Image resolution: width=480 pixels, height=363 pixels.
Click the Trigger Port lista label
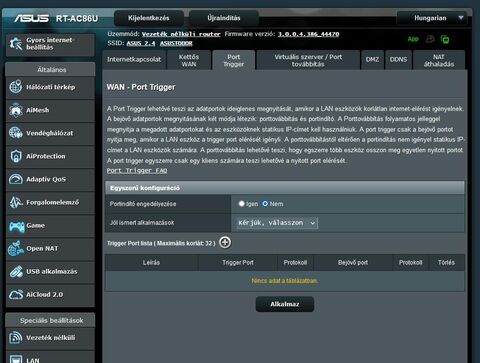point(161,243)
